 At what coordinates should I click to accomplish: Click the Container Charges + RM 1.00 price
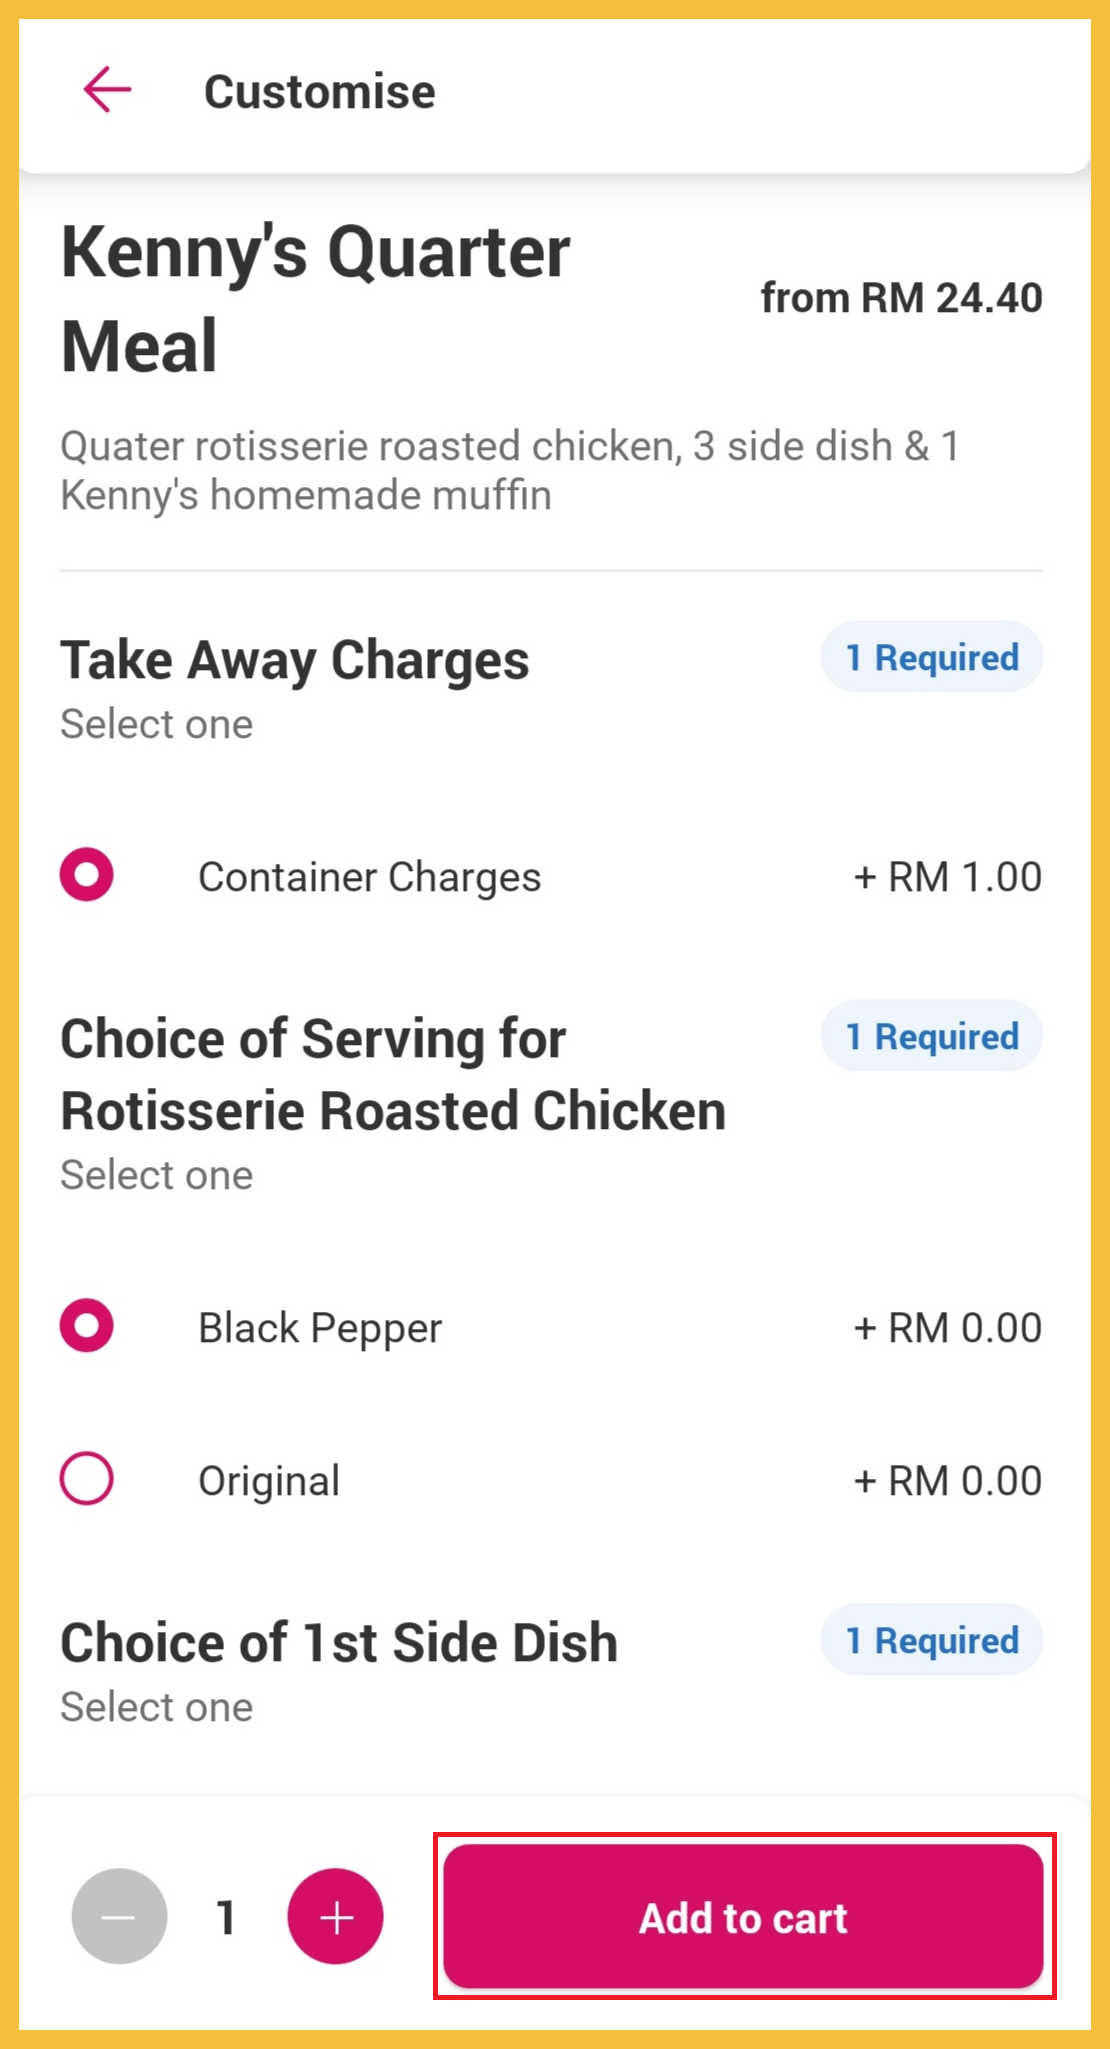947,877
